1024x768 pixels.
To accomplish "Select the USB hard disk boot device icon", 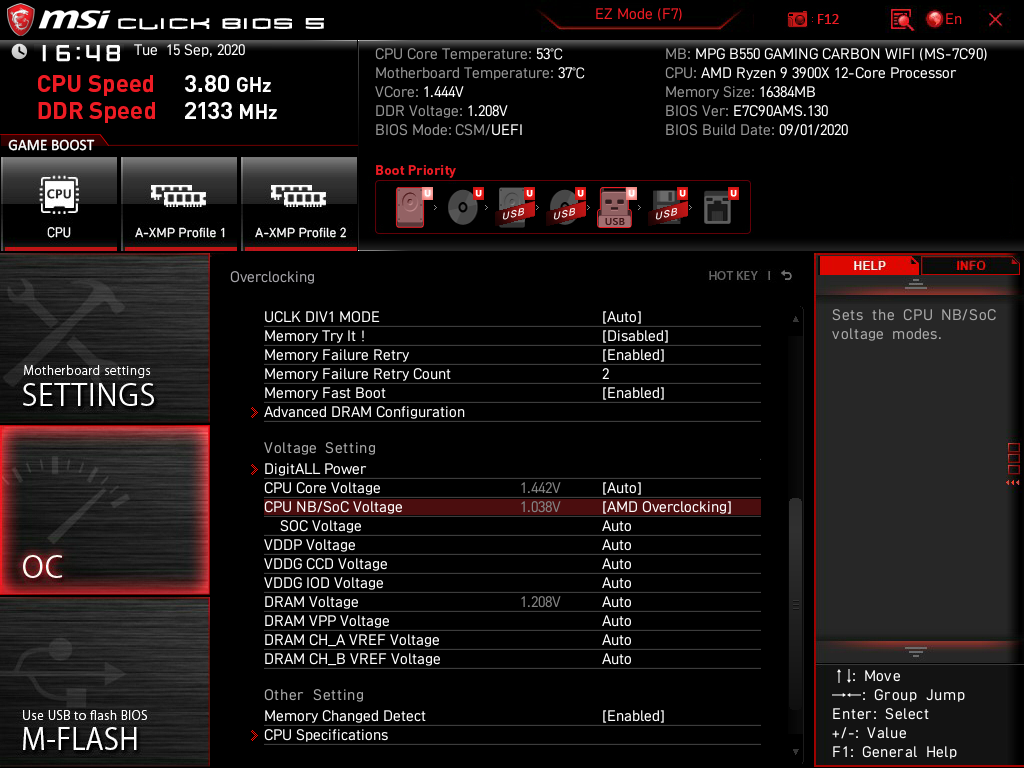I will tap(515, 207).
